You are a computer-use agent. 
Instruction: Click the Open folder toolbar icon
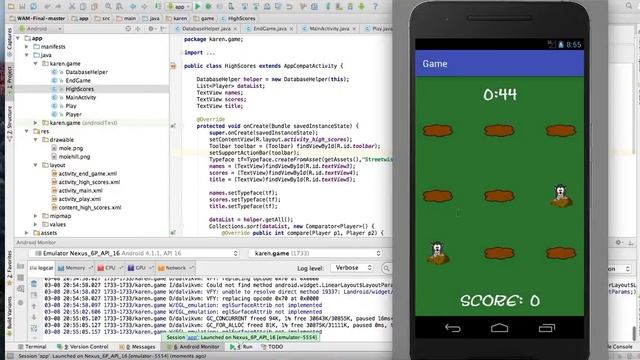pyautogui.click(x=11, y=6)
